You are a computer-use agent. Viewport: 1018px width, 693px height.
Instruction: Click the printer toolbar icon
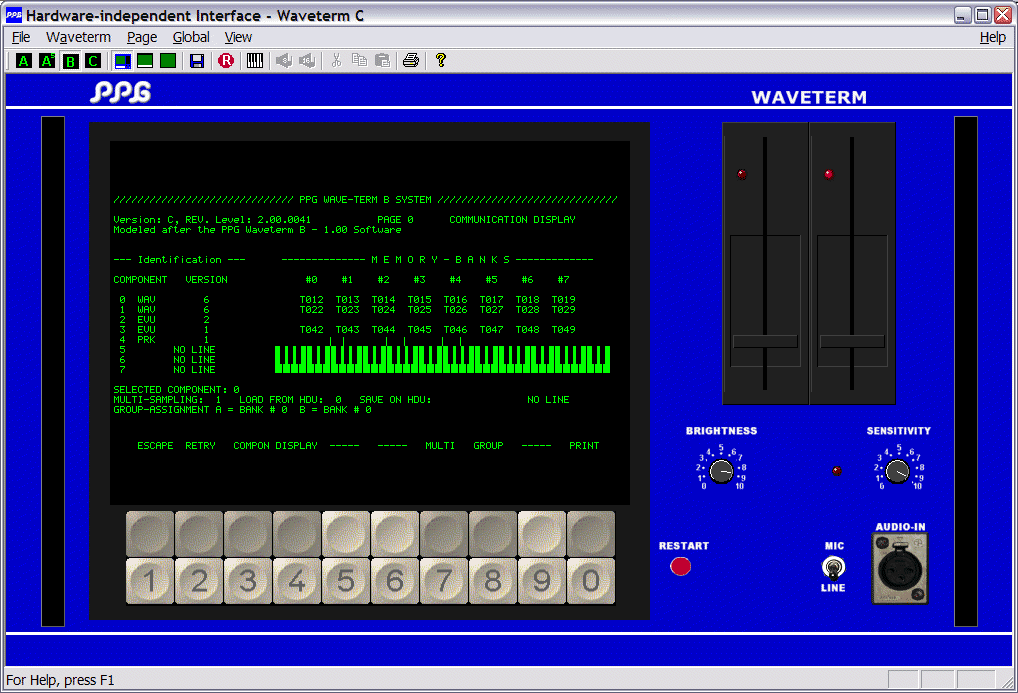(x=411, y=61)
